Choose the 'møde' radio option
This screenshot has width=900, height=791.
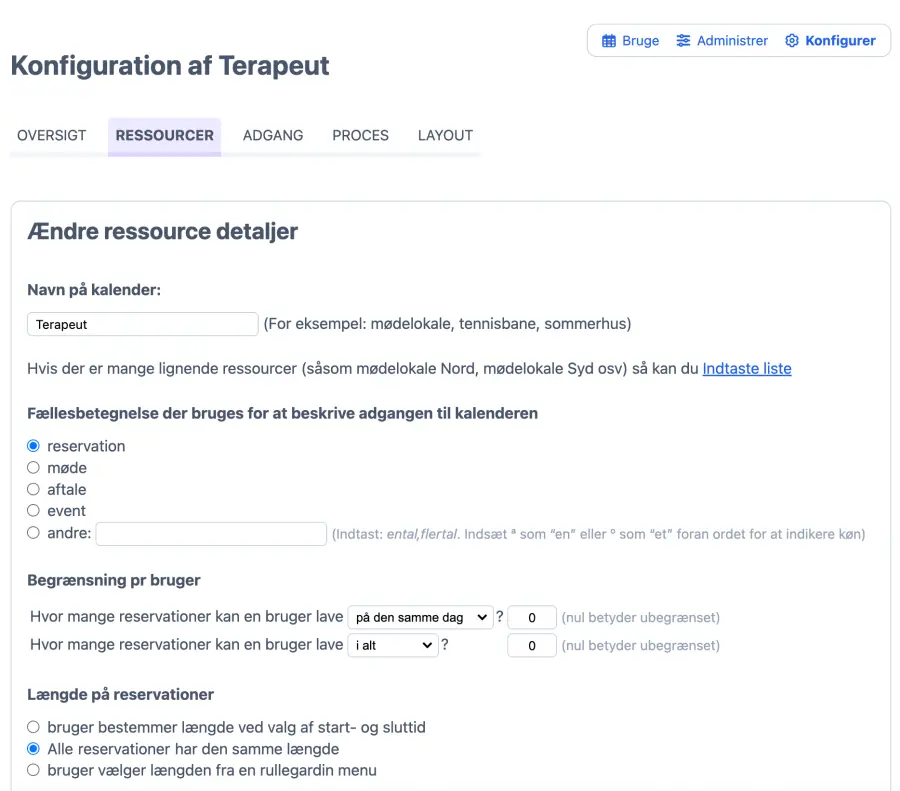coord(34,468)
